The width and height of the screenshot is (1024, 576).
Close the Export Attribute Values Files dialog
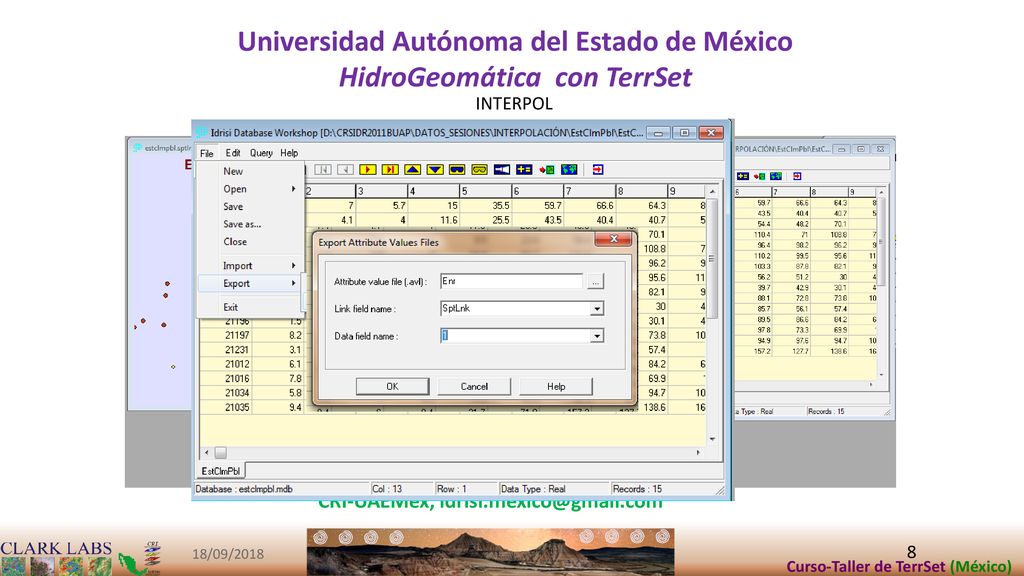click(613, 239)
